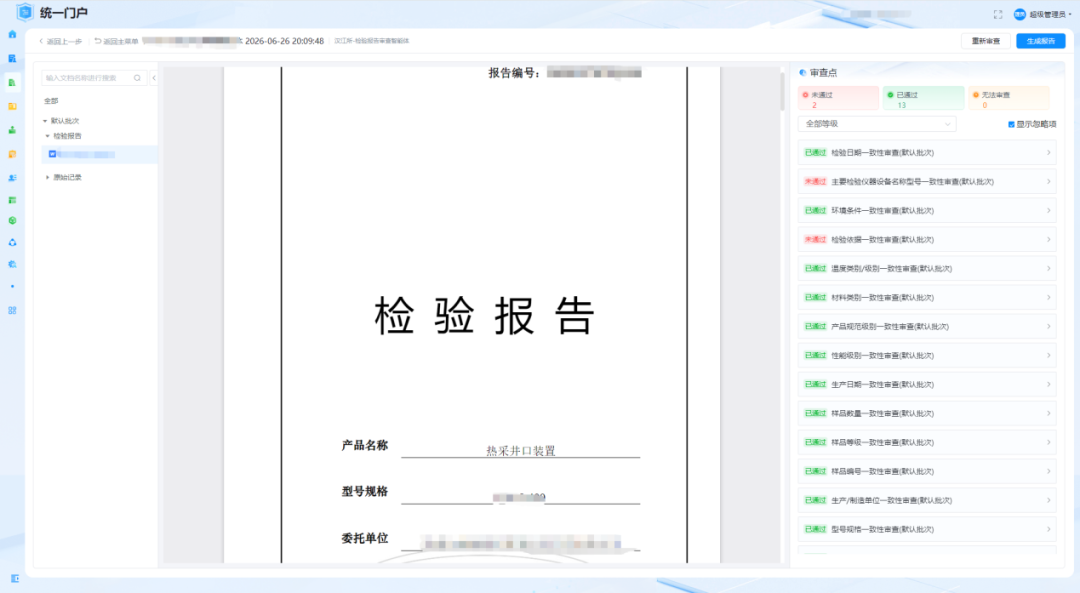Expand 主要检验仪器设备名称型号一致性审查 item
Screen dimensions: 1080x593
(926, 182)
